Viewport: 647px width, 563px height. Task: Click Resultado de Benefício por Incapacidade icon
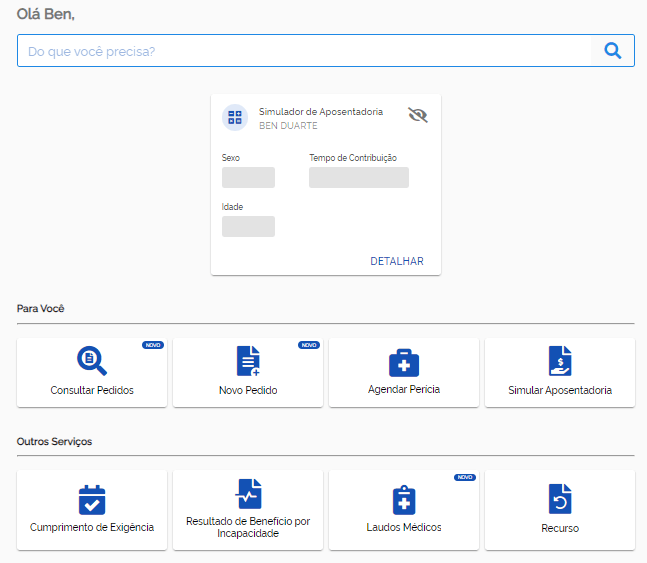click(x=248, y=494)
